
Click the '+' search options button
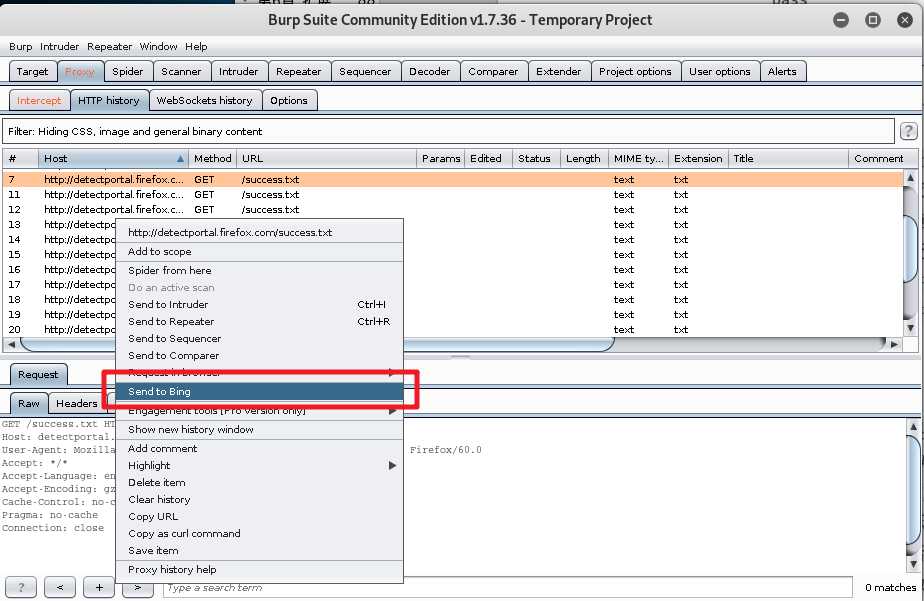point(98,587)
